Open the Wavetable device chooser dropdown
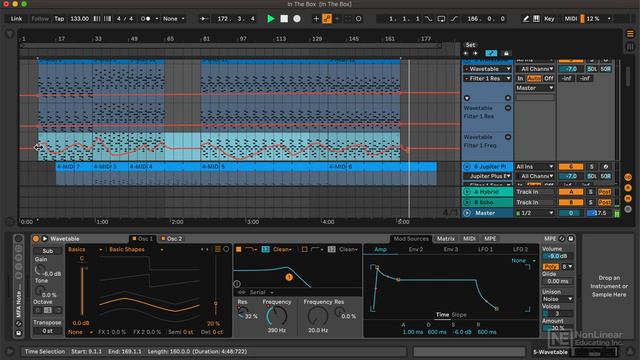The image size is (640, 360). (x=487, y=69)
